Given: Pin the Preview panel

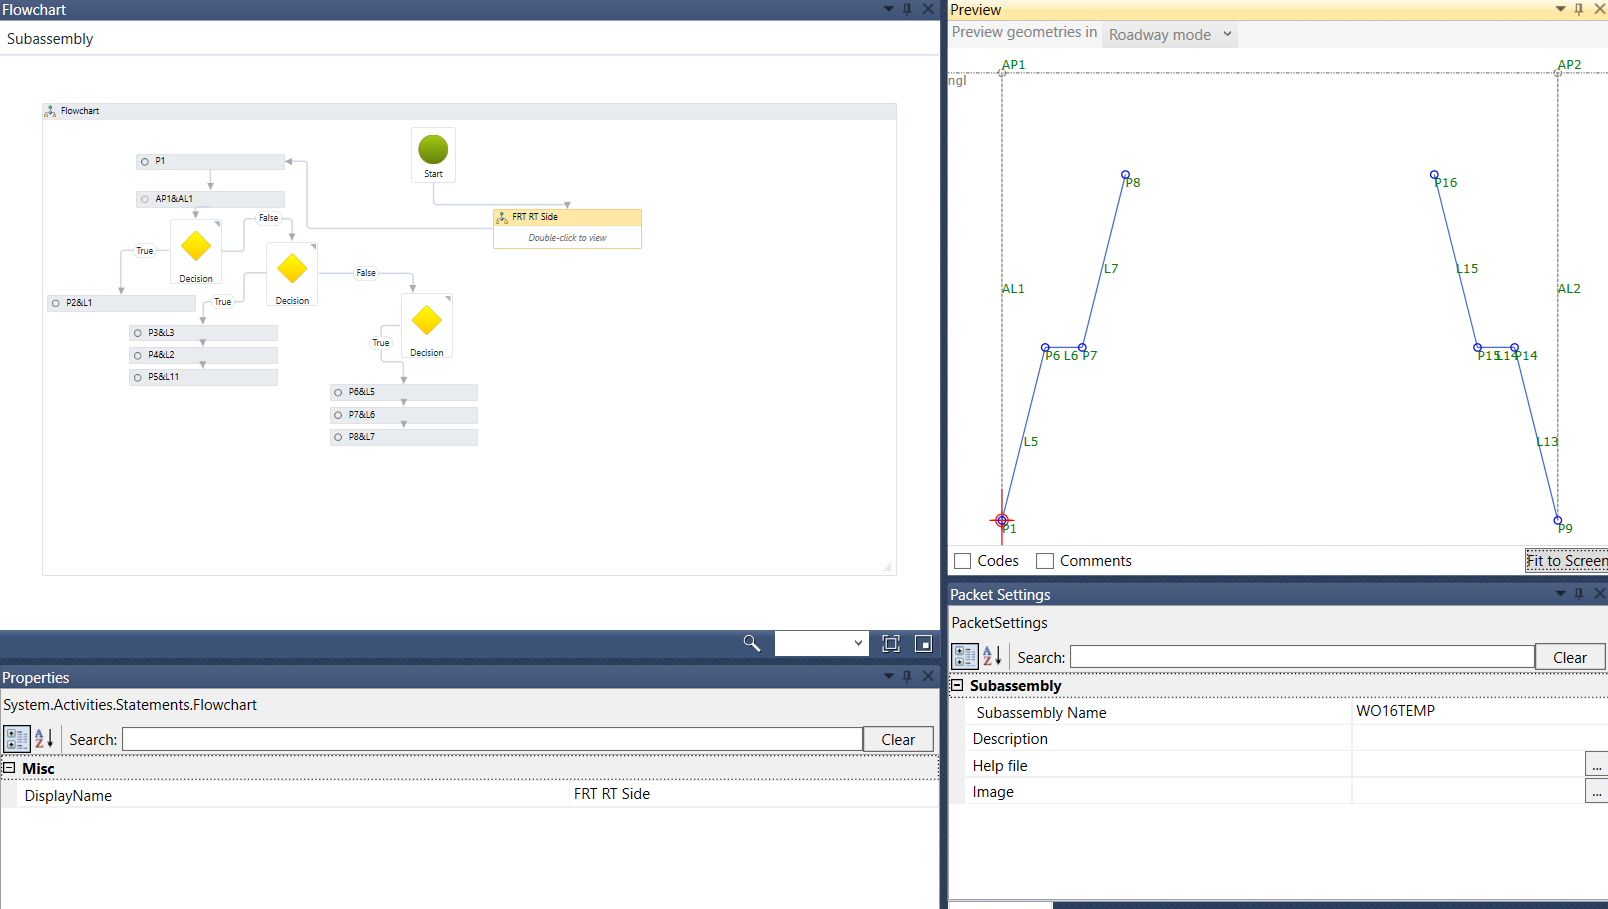Looking at the screenshot, I should tap(1579, 9).
